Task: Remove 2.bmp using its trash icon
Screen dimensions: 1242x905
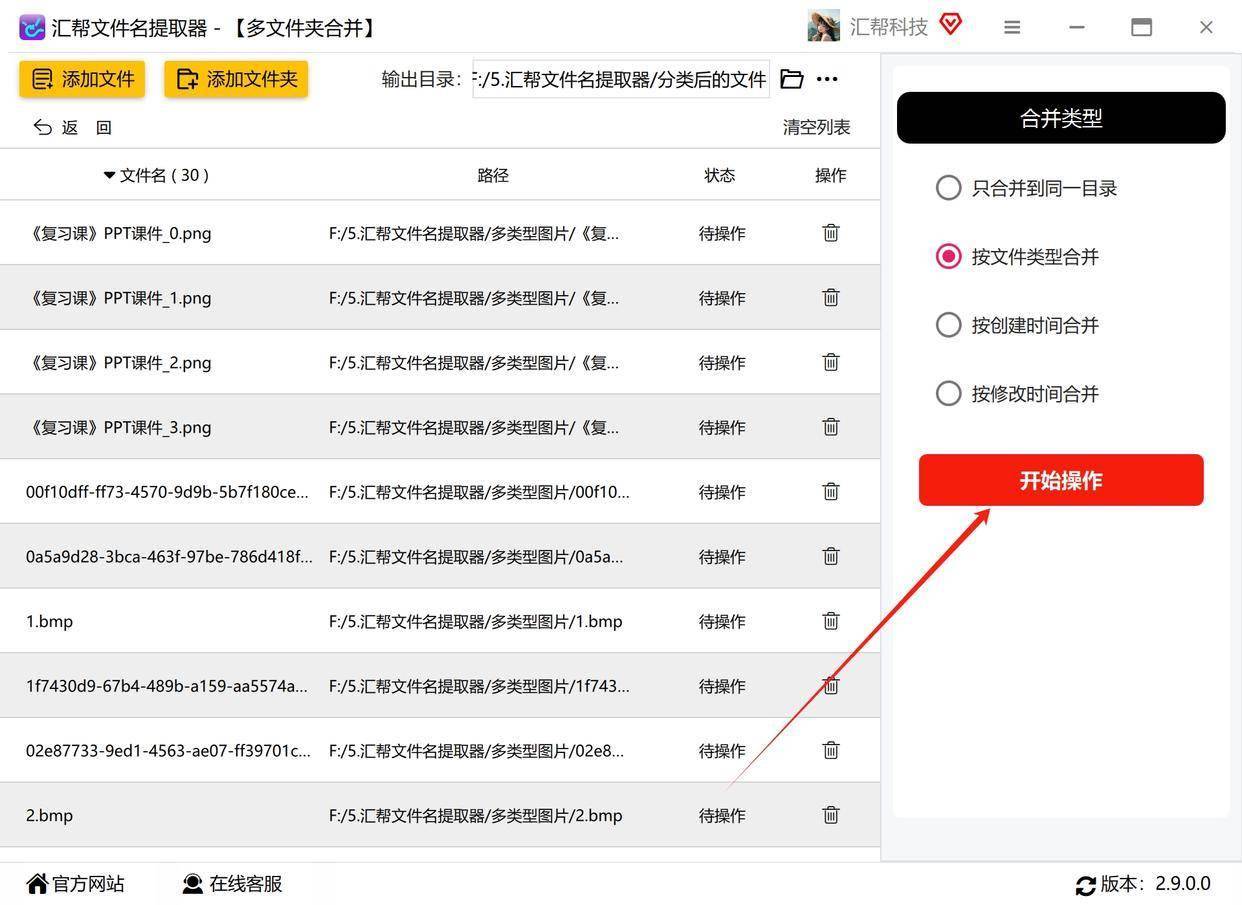Action: pyautogui.click(x=831, y=815)
